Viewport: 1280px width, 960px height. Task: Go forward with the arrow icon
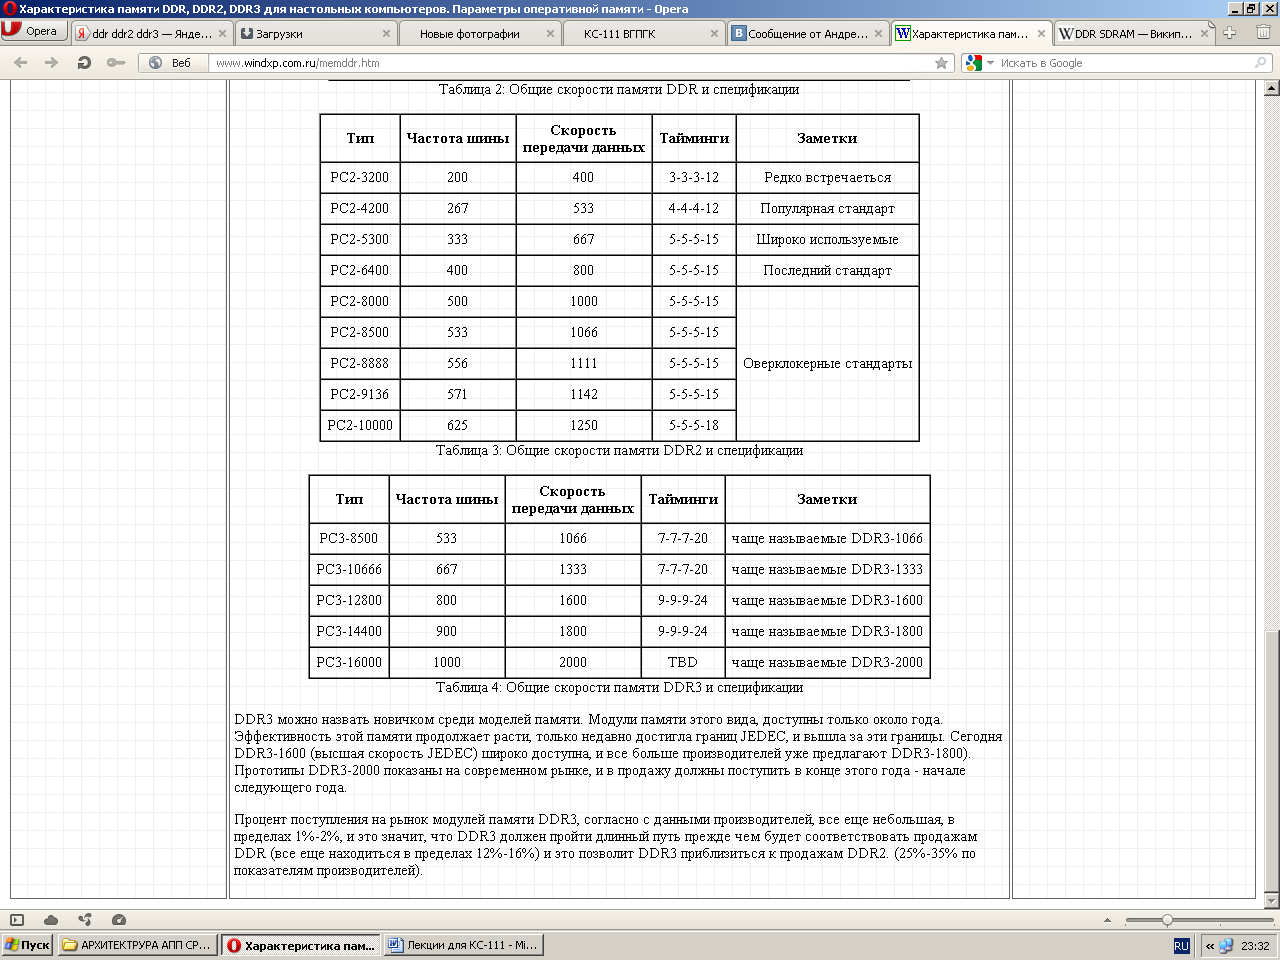(x=52, y=62)
